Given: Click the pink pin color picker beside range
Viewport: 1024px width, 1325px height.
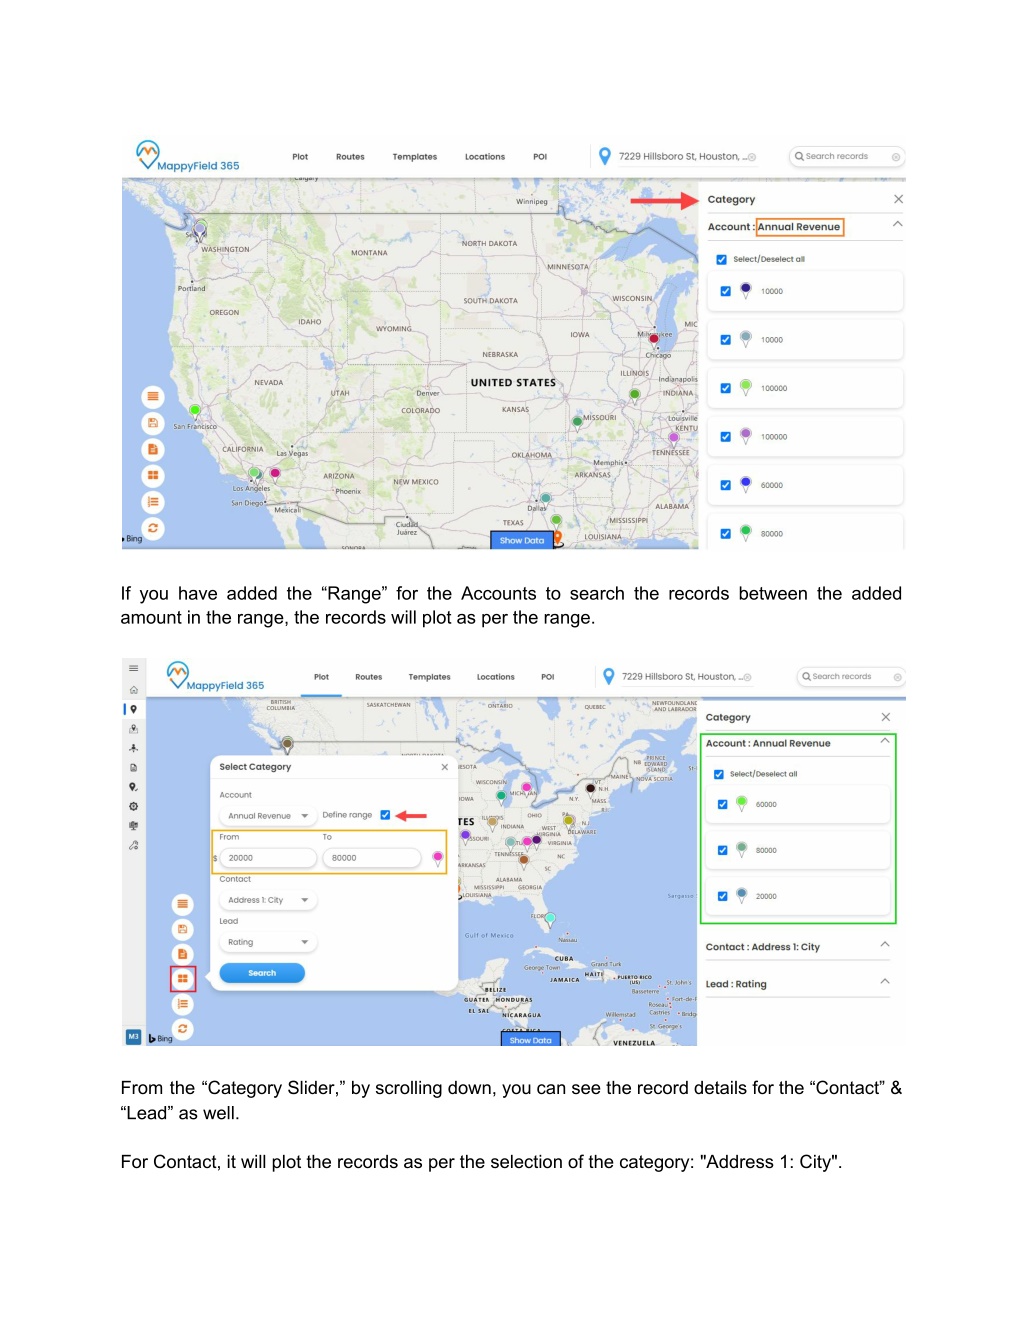Looking at the screenshot, I should coord(437,857).
